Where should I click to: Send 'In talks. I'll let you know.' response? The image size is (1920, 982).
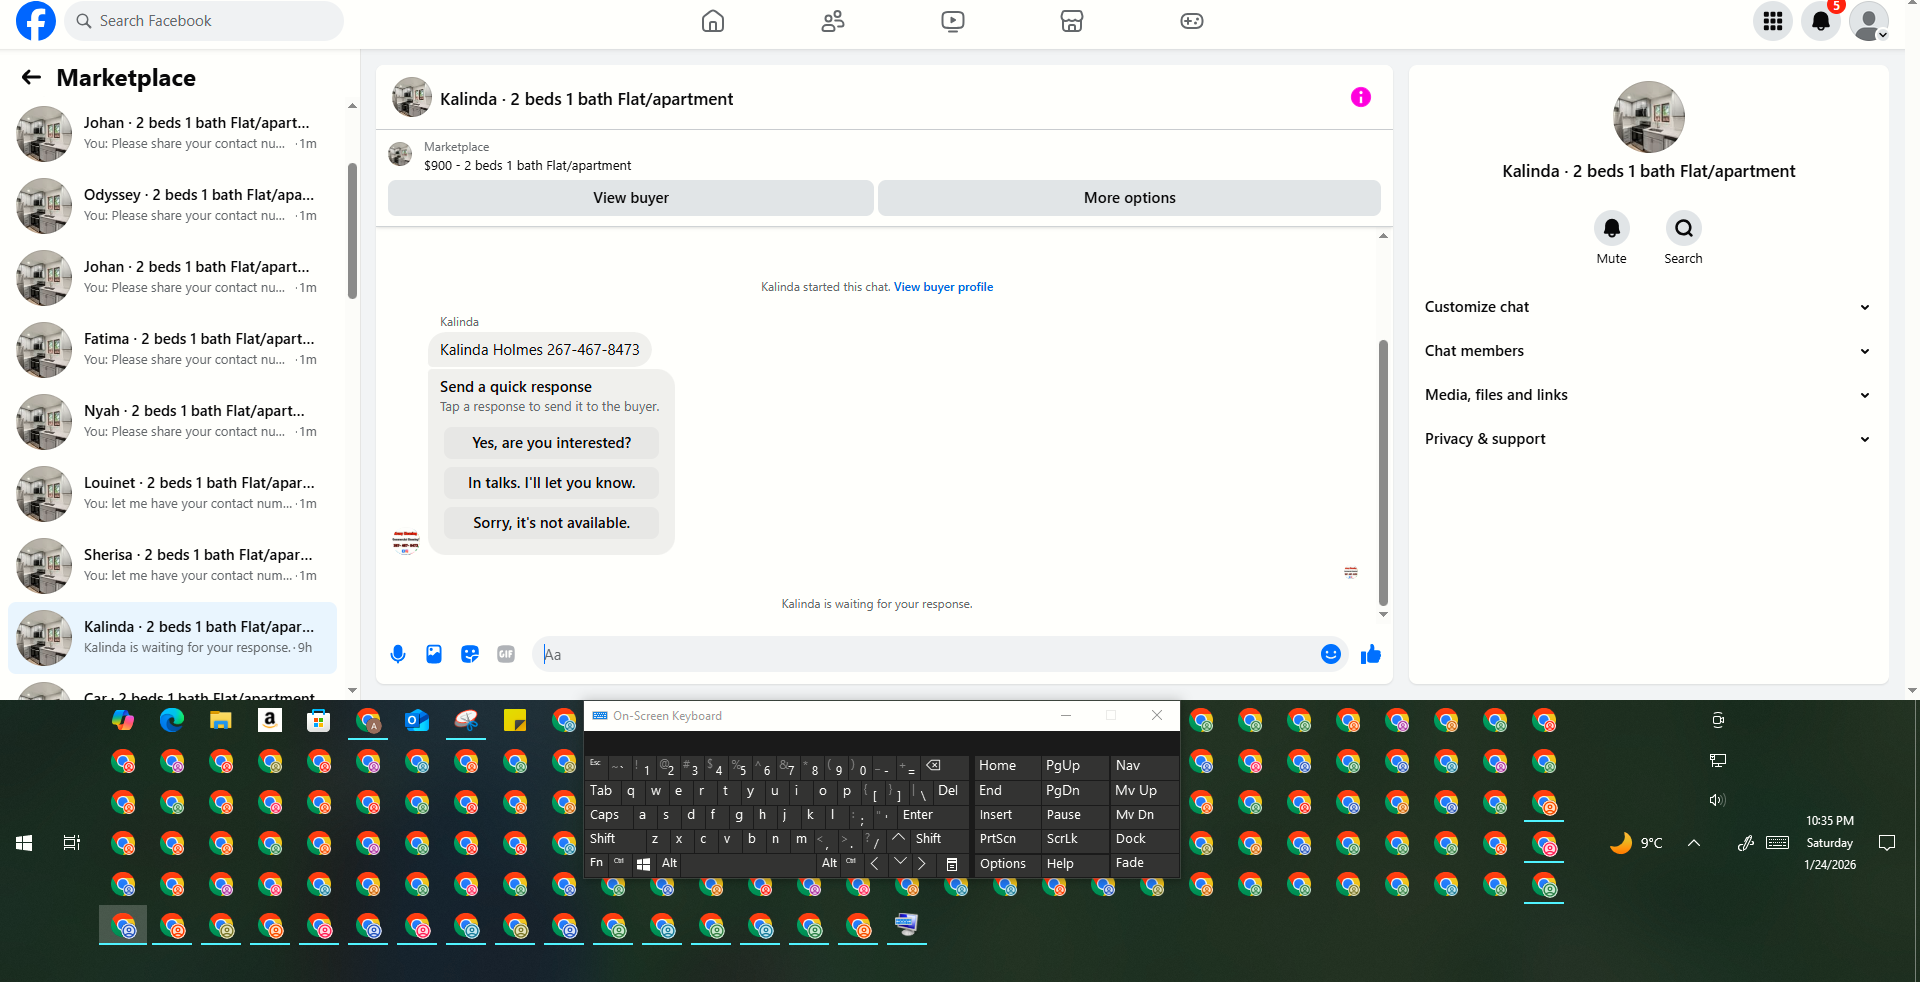tap(552, 483)
